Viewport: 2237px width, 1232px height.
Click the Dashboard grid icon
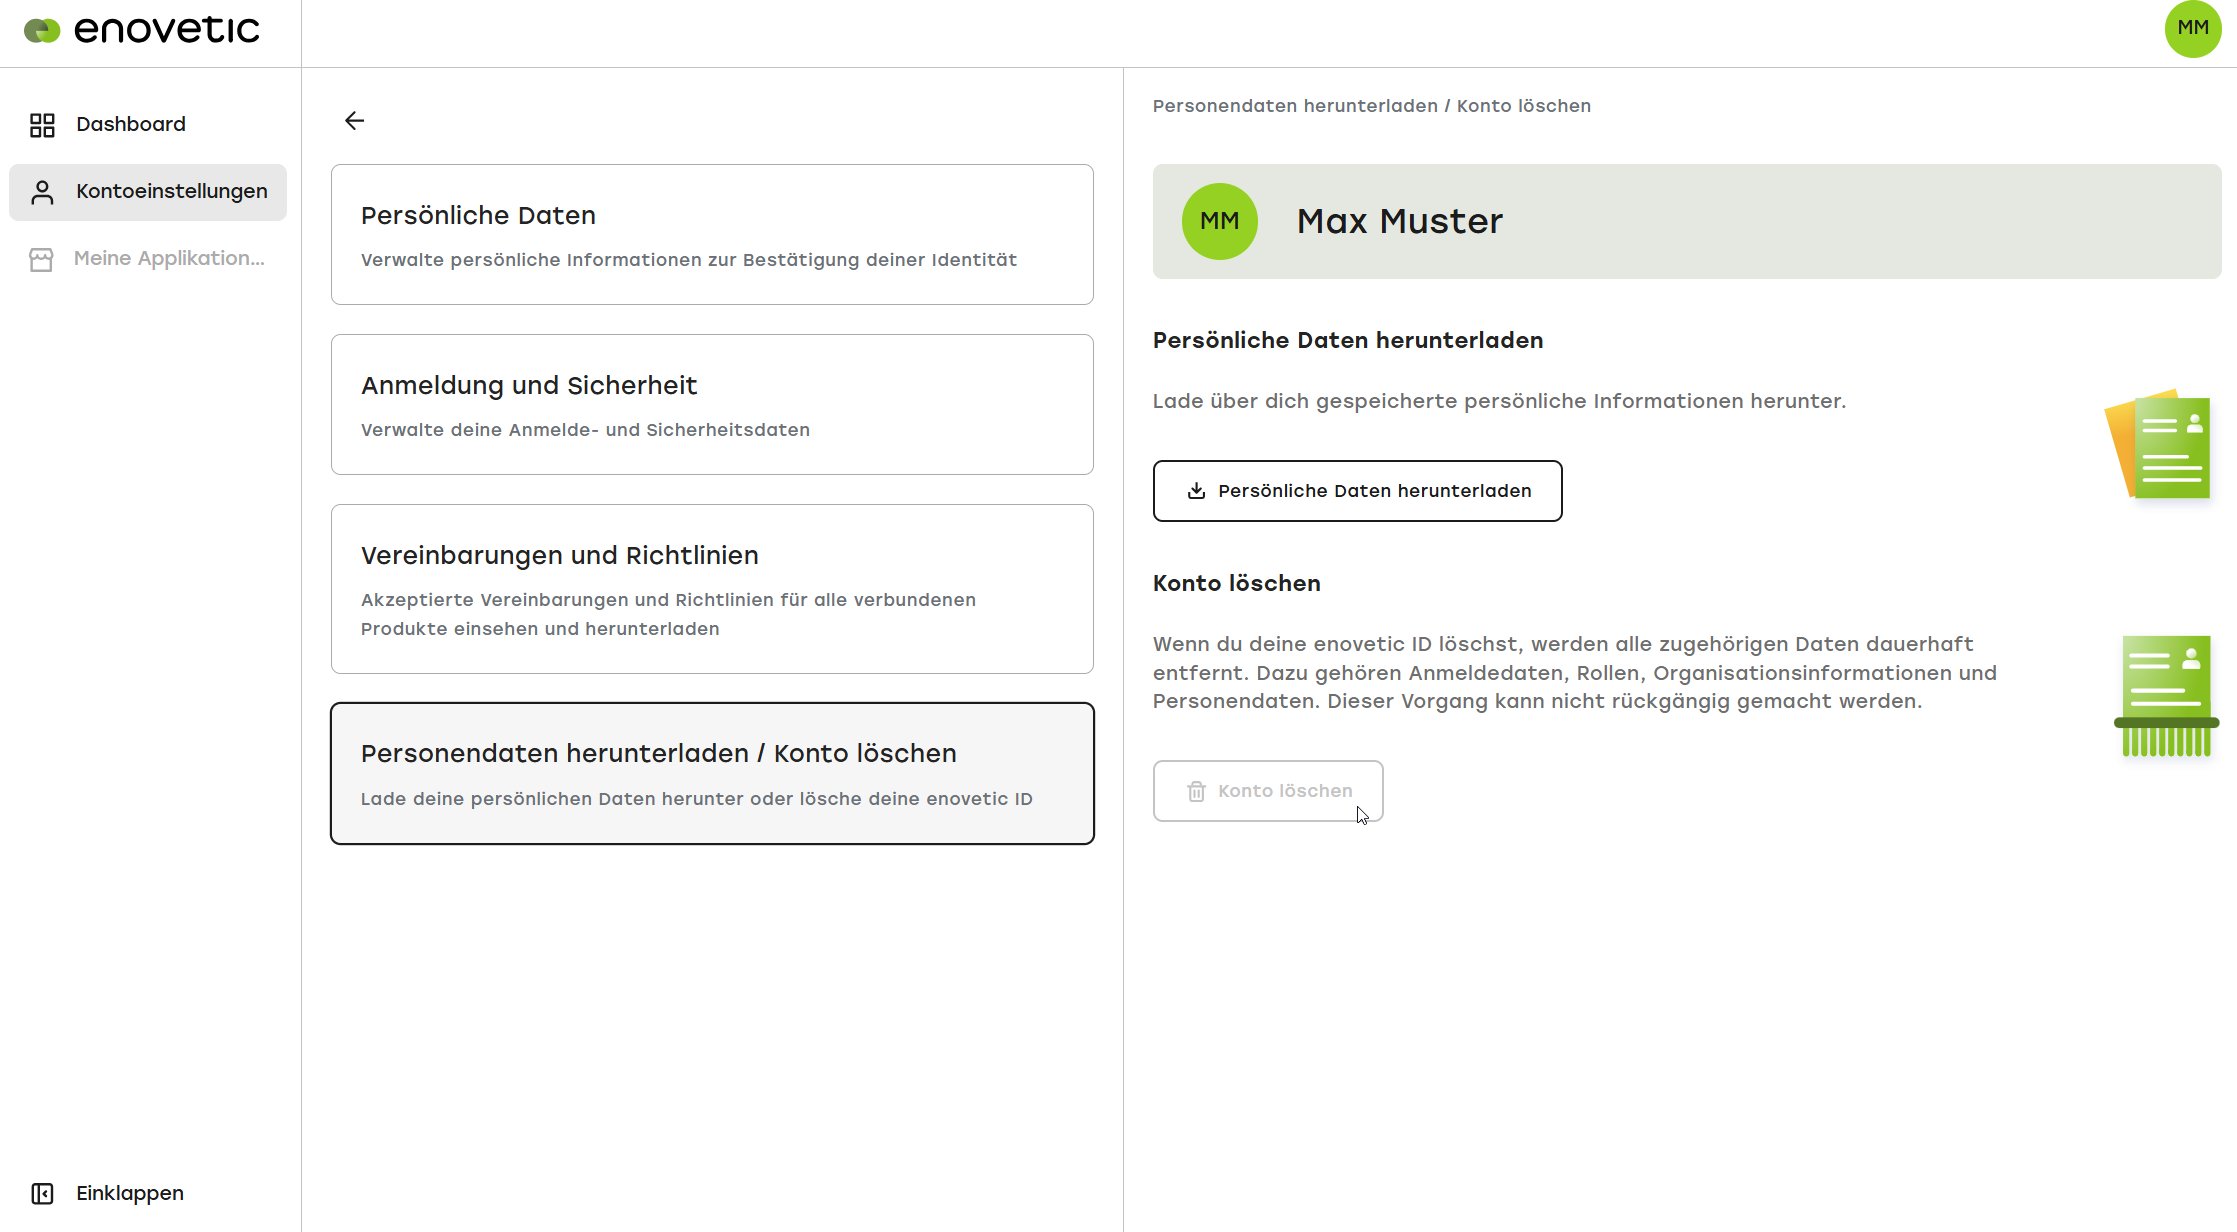coord(42,125)
